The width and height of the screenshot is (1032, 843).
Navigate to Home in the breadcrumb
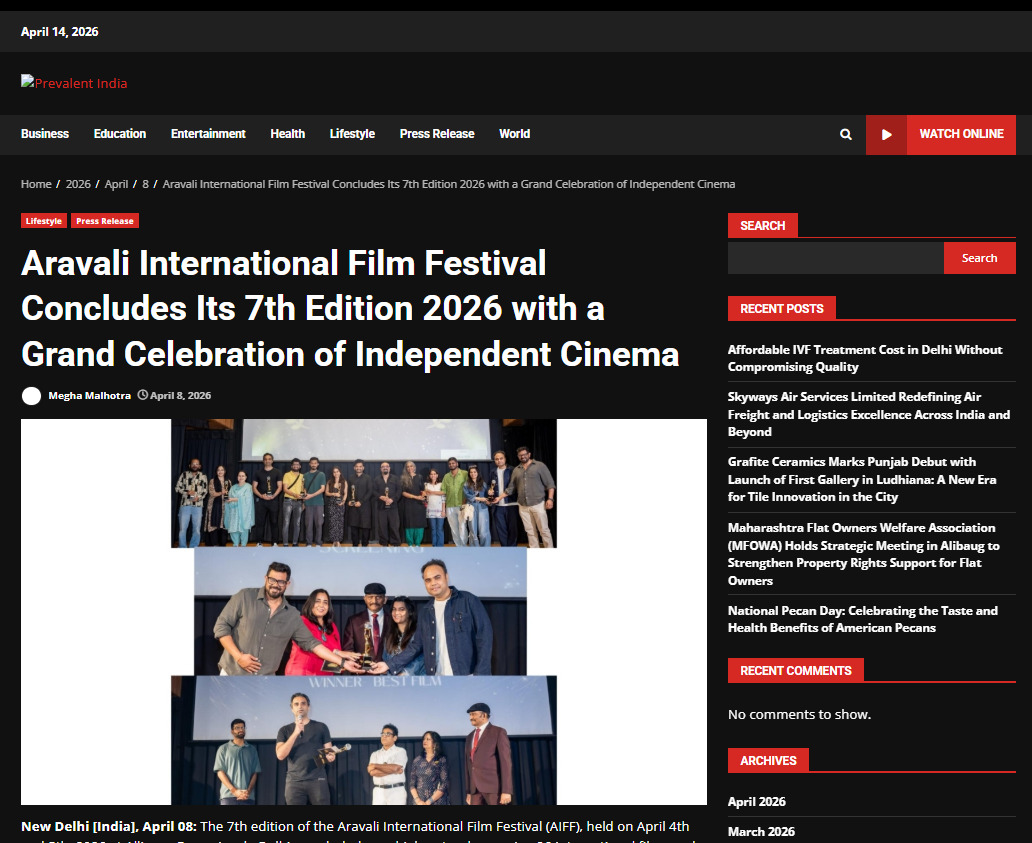click(36, 184)
